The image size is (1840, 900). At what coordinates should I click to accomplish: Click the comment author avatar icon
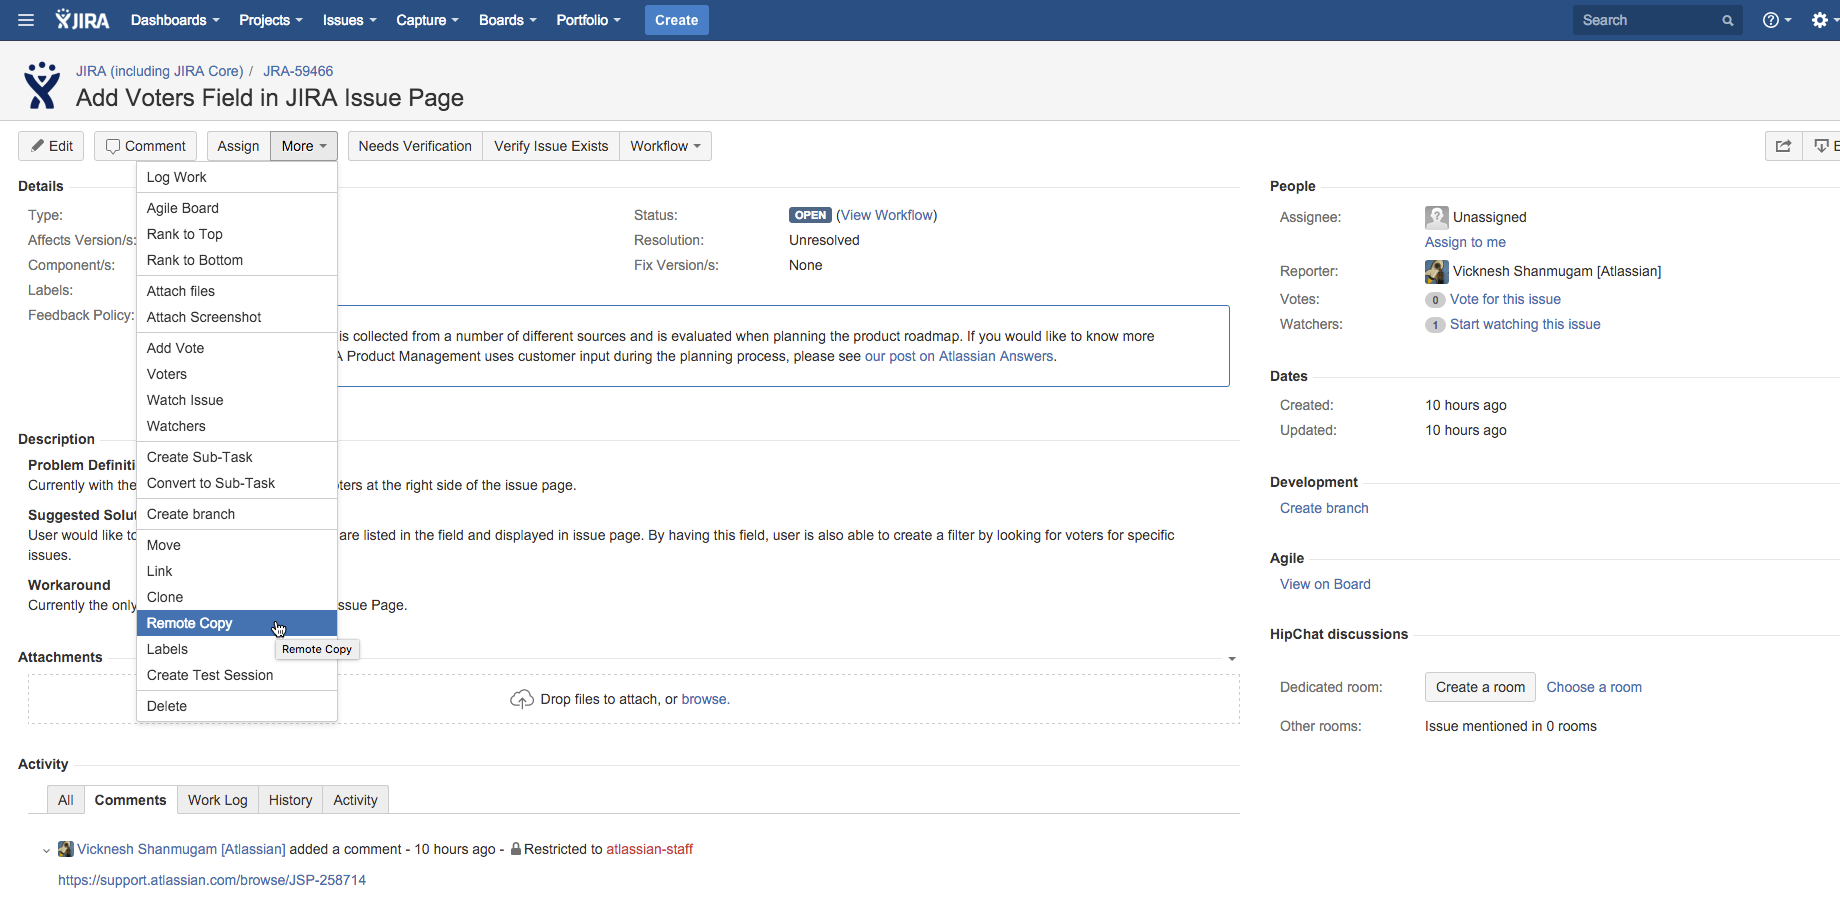(65, 849)
